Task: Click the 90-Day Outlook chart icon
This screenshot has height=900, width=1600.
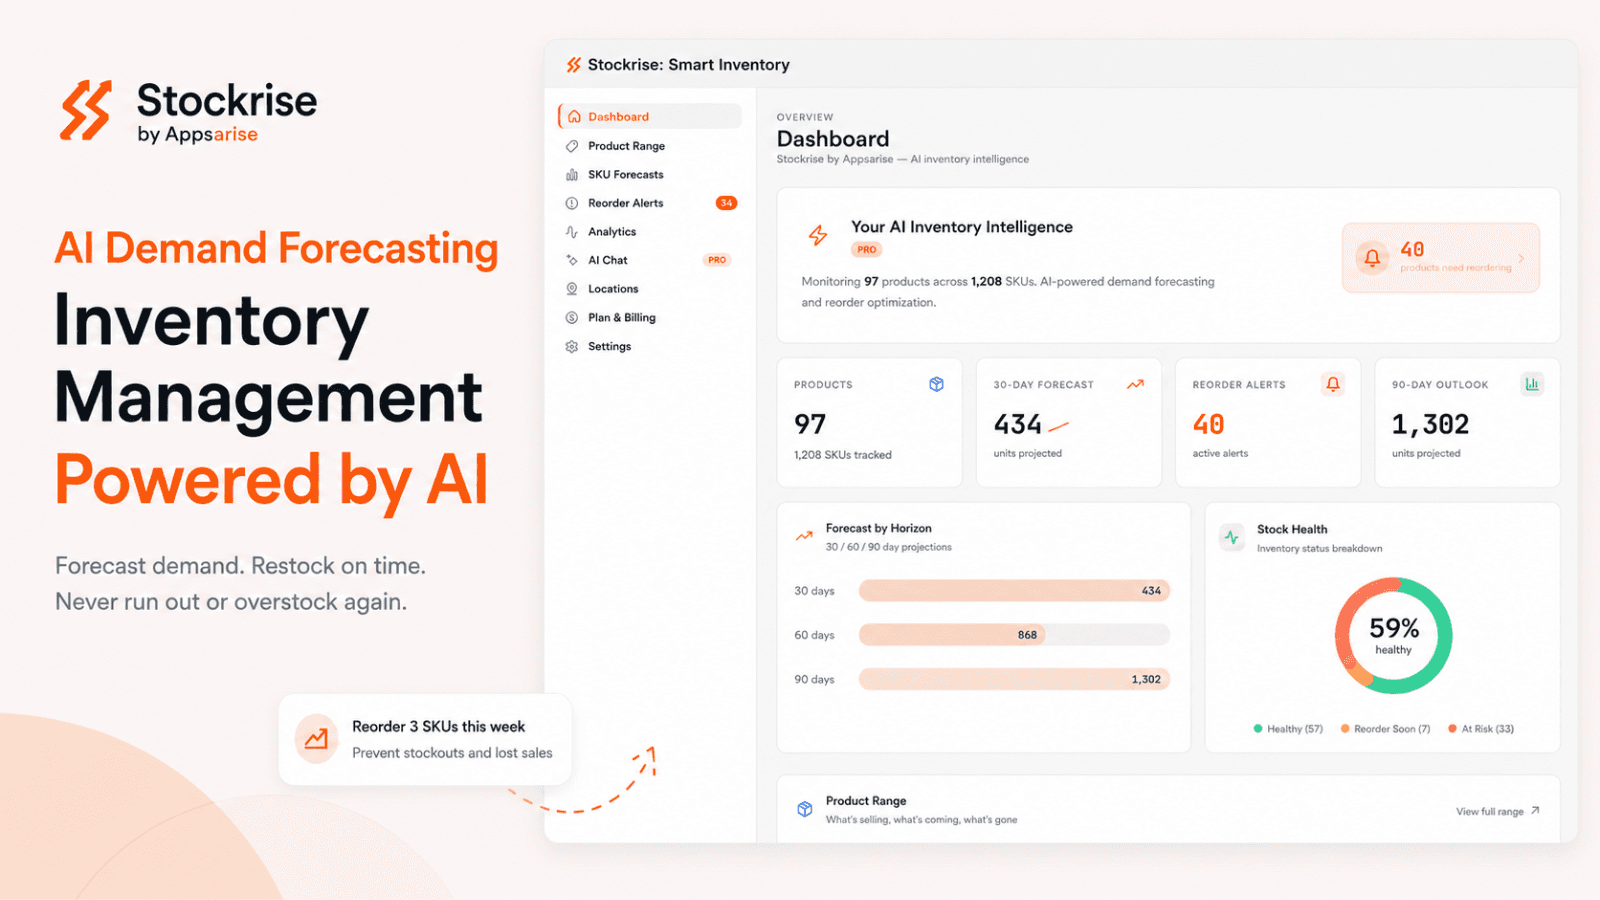Action: 1532,384
